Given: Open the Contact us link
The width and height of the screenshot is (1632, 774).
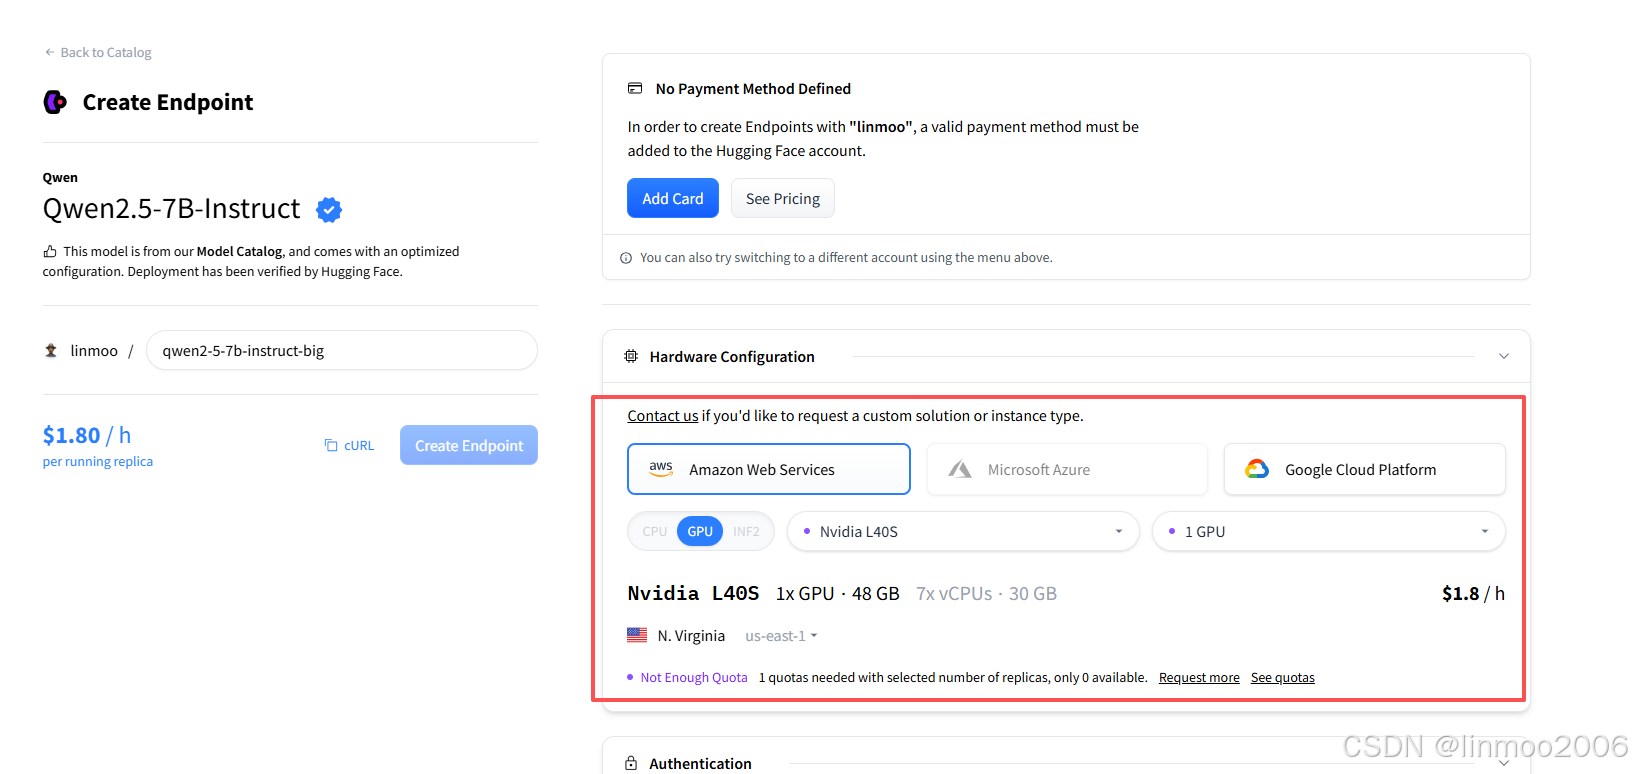Looking at the screenshot, I should tap(663, 416).
